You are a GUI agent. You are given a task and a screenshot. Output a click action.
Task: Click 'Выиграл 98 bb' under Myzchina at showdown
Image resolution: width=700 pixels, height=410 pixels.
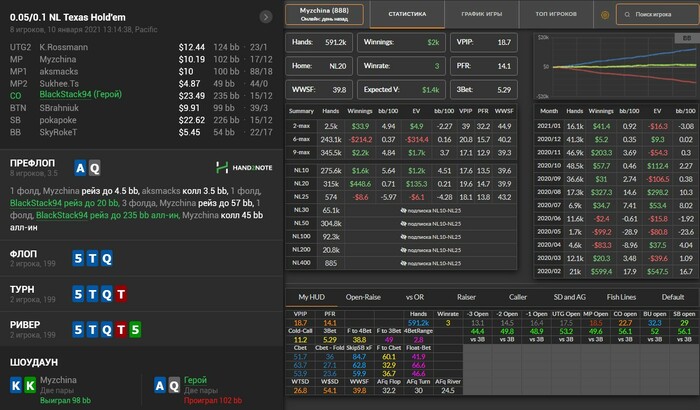click(x=65, y=401)
